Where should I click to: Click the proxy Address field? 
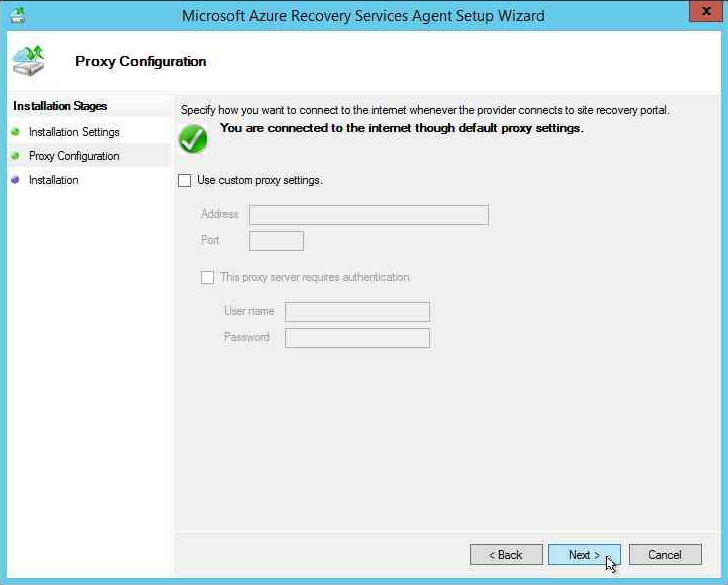click(x=369, y=214)
